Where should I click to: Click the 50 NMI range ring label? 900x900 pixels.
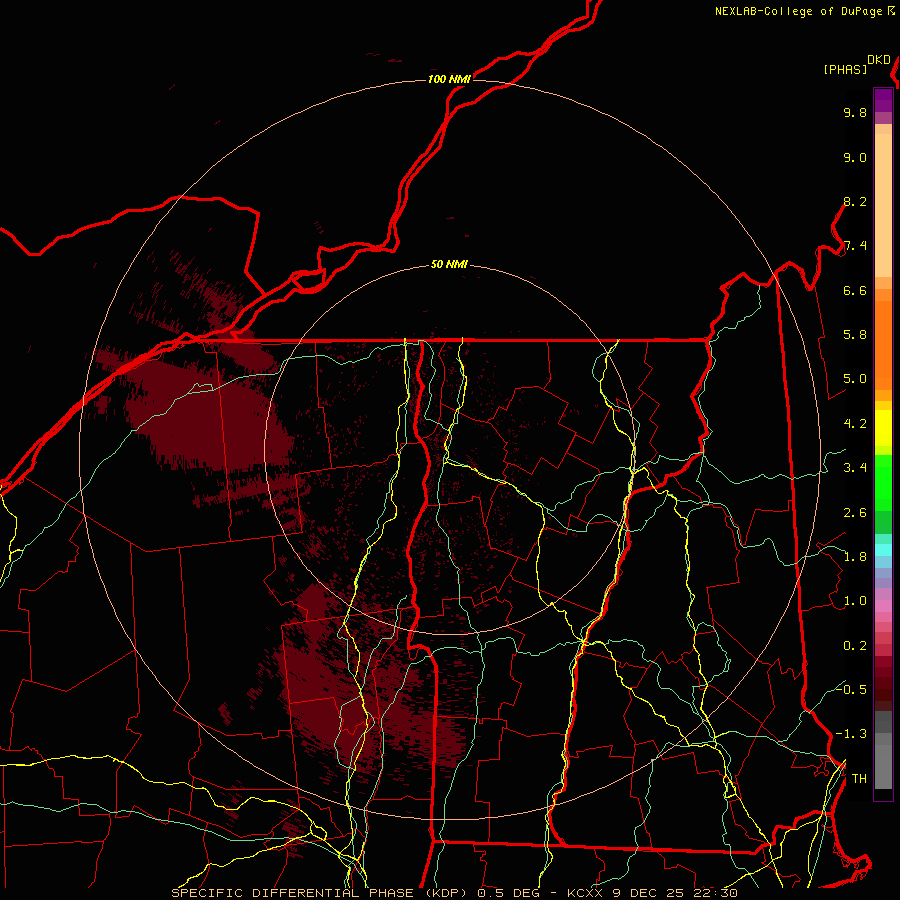[x=449, y=265]
